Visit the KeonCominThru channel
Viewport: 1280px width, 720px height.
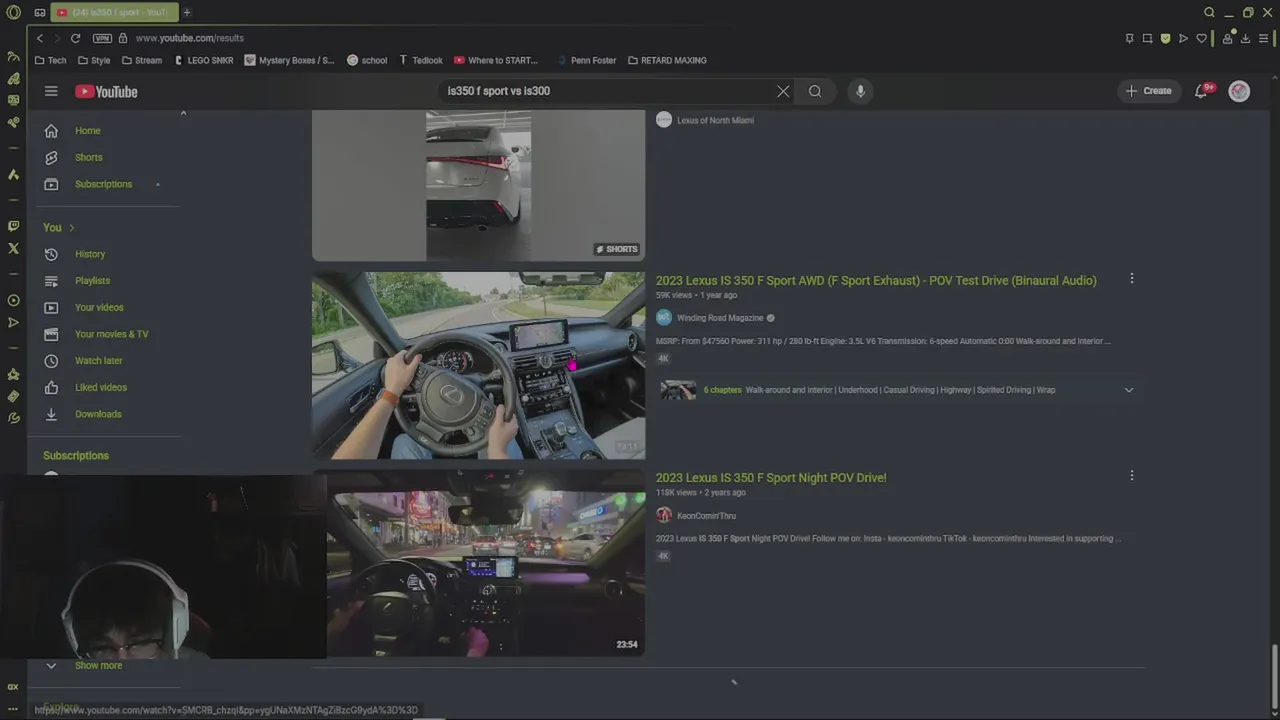(x=706, y=516)
